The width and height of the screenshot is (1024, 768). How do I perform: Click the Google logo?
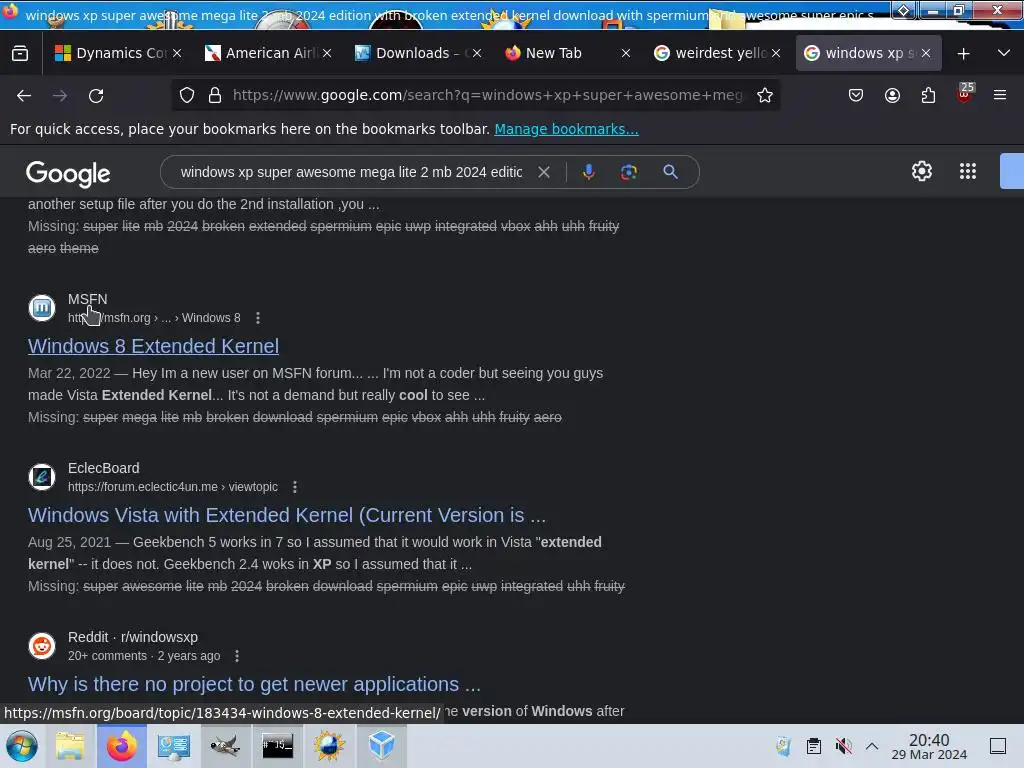[68, 174]
